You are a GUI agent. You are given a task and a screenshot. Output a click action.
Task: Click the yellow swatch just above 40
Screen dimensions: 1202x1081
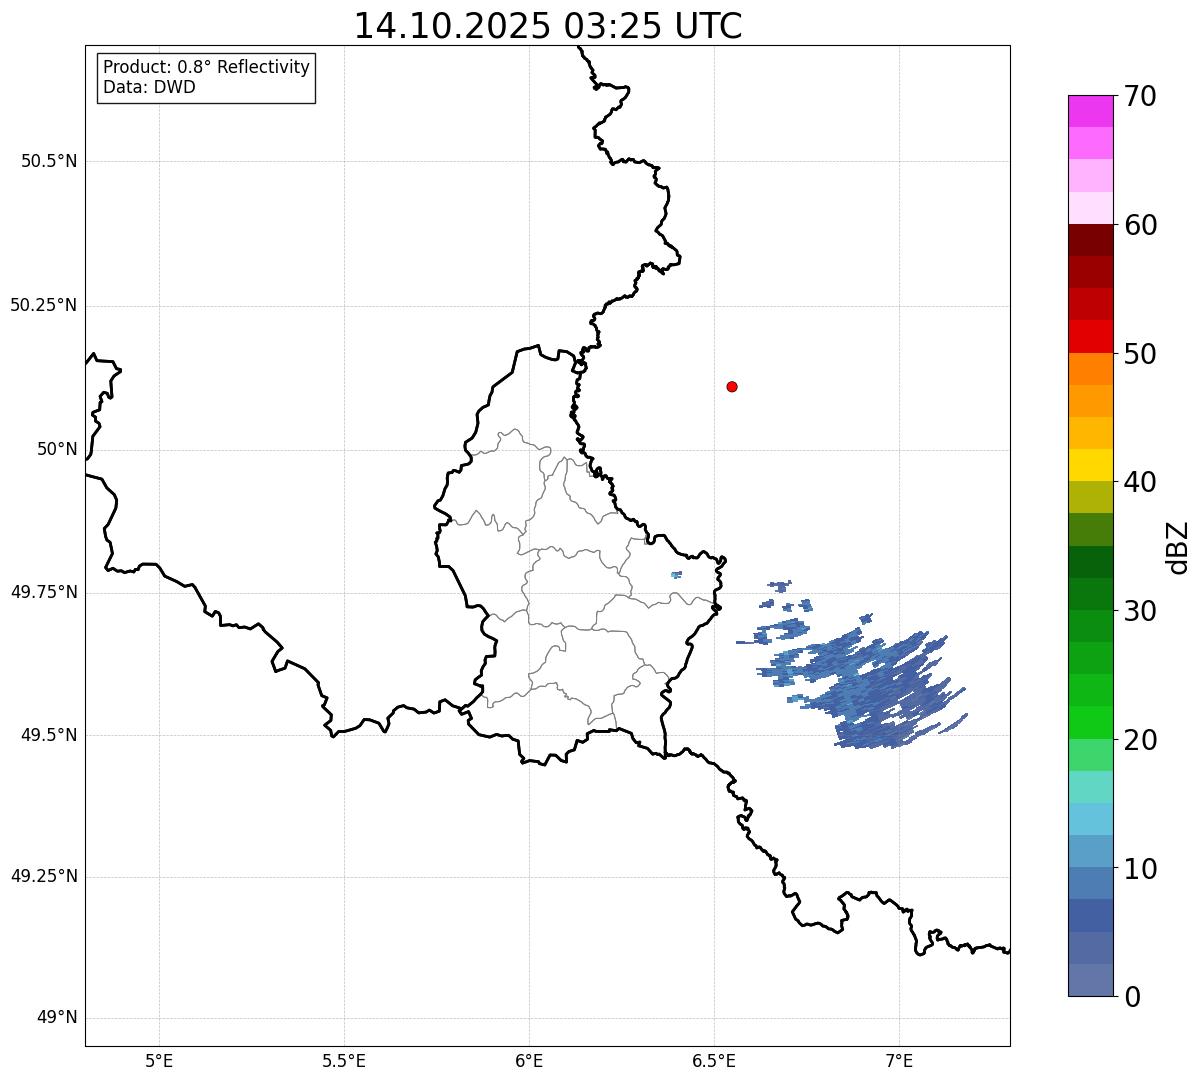pos(1091,465)
